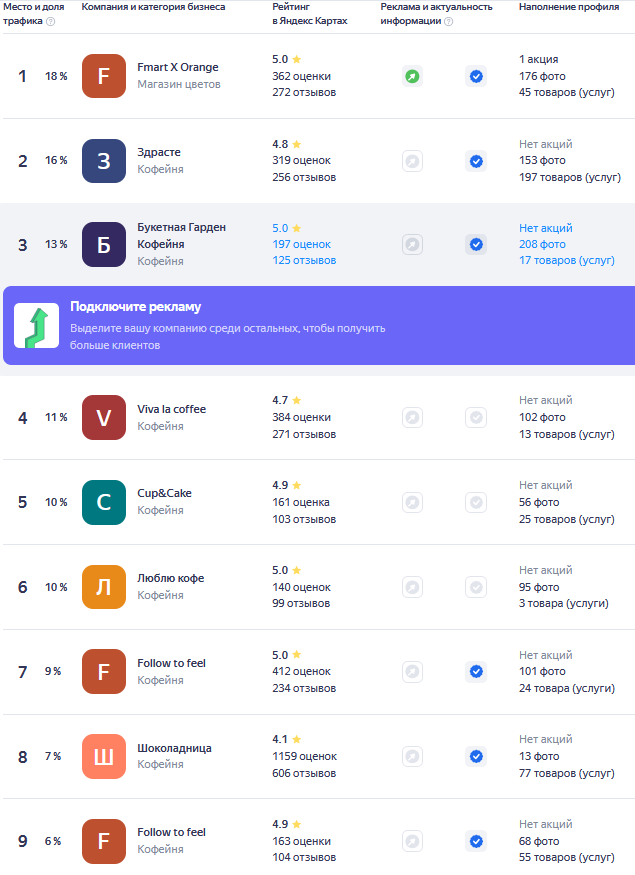
Task: Click the blue verified checkmark for Здрасте
Action: [x=476, y=161]
